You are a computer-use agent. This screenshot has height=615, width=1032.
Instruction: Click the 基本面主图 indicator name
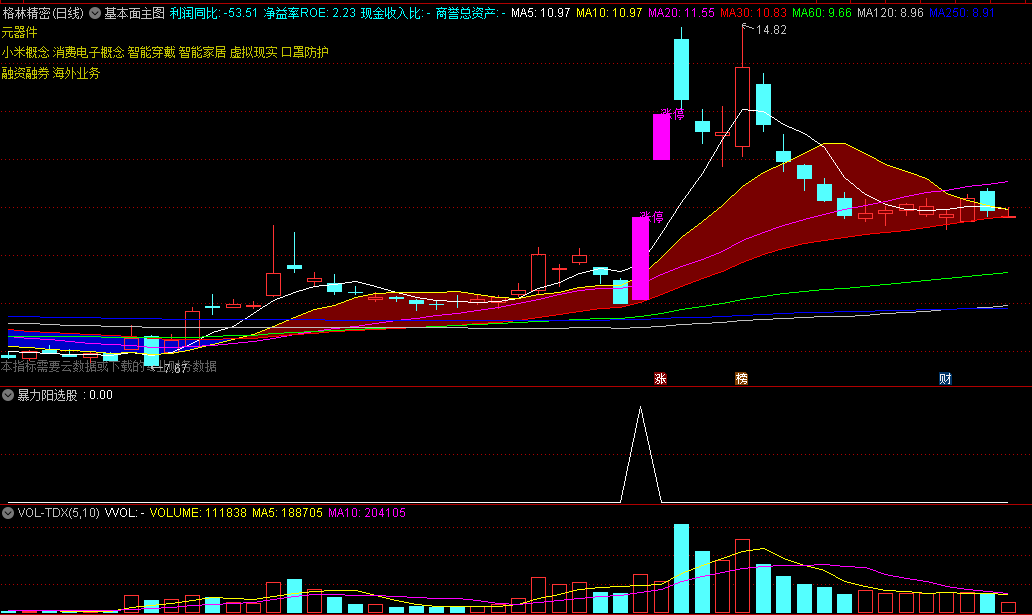pyautogui.click(x=134, y=13)
